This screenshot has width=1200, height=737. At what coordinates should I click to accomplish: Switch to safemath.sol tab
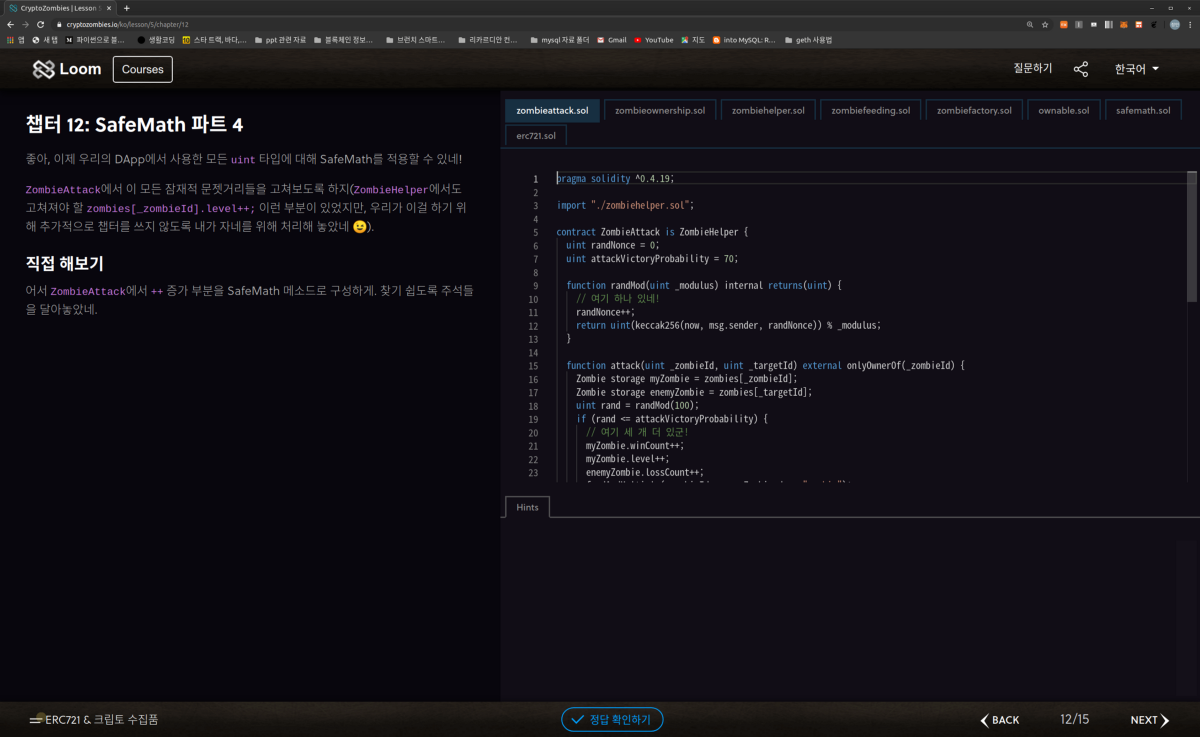pos(1143,110)
